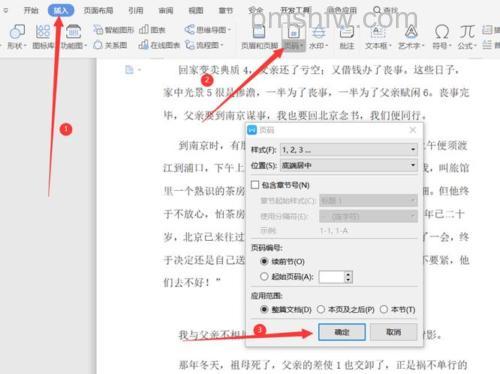Open the 章节 Chapter tab

pyautogui.click(x=226, y=11)
